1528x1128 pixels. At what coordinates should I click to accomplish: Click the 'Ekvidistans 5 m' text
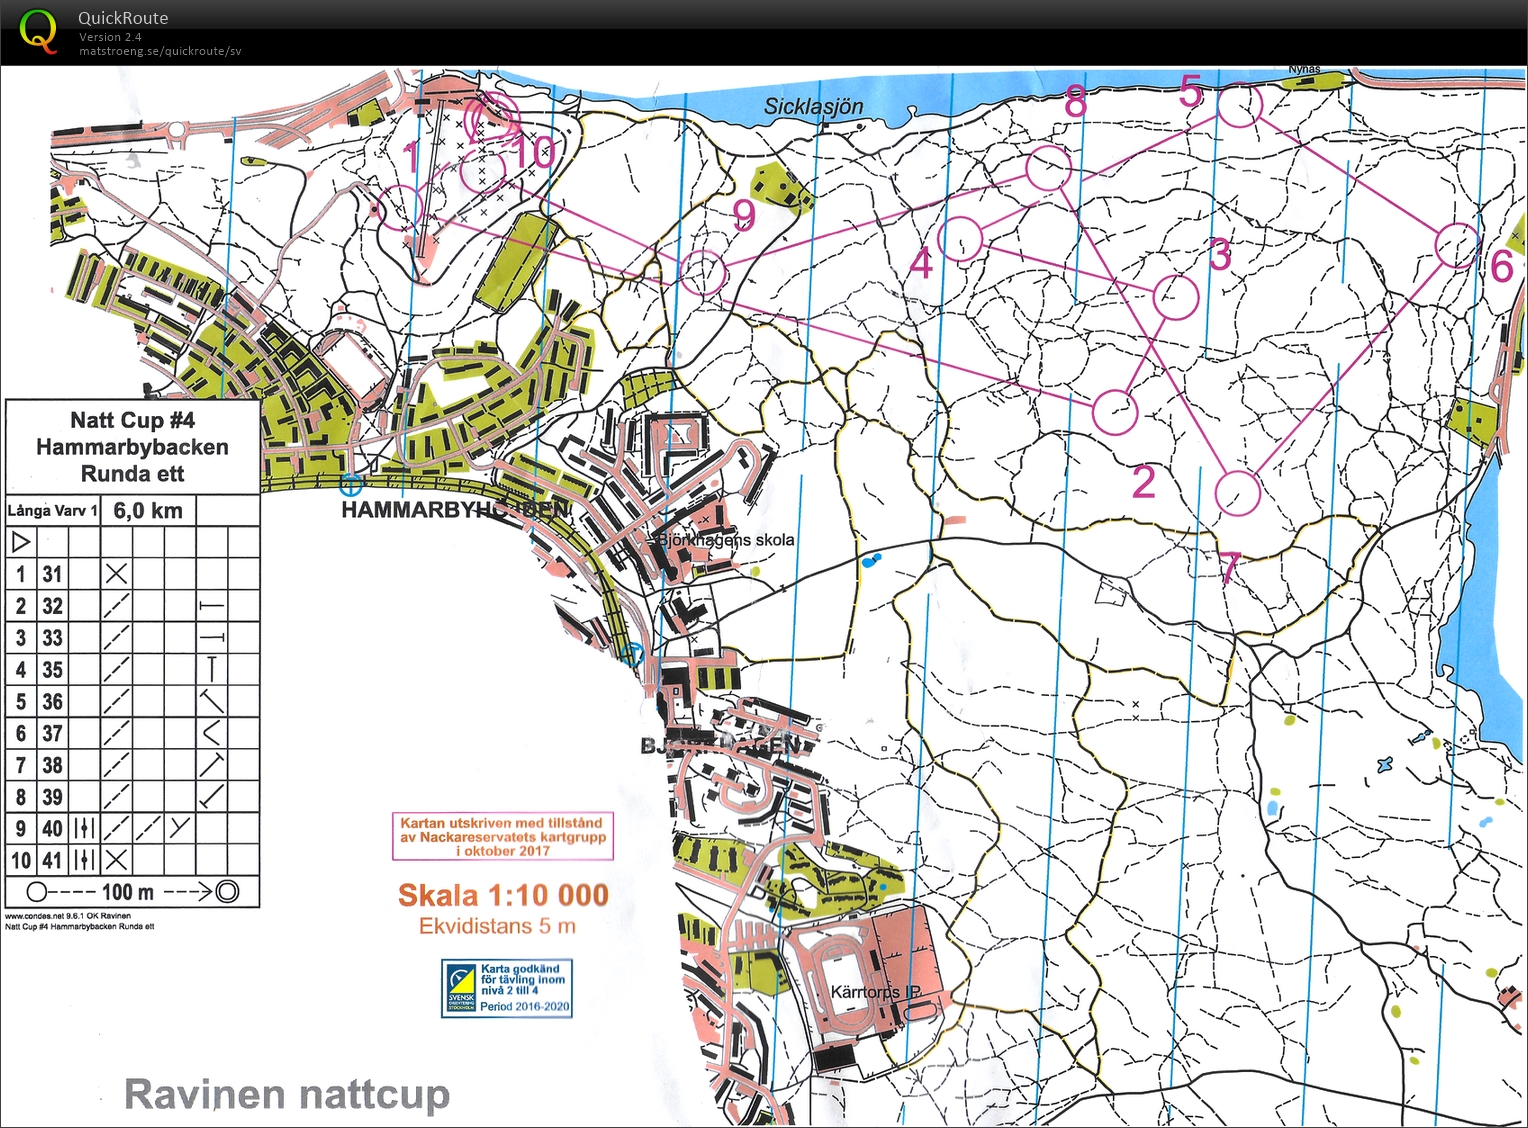click(497, 926)
